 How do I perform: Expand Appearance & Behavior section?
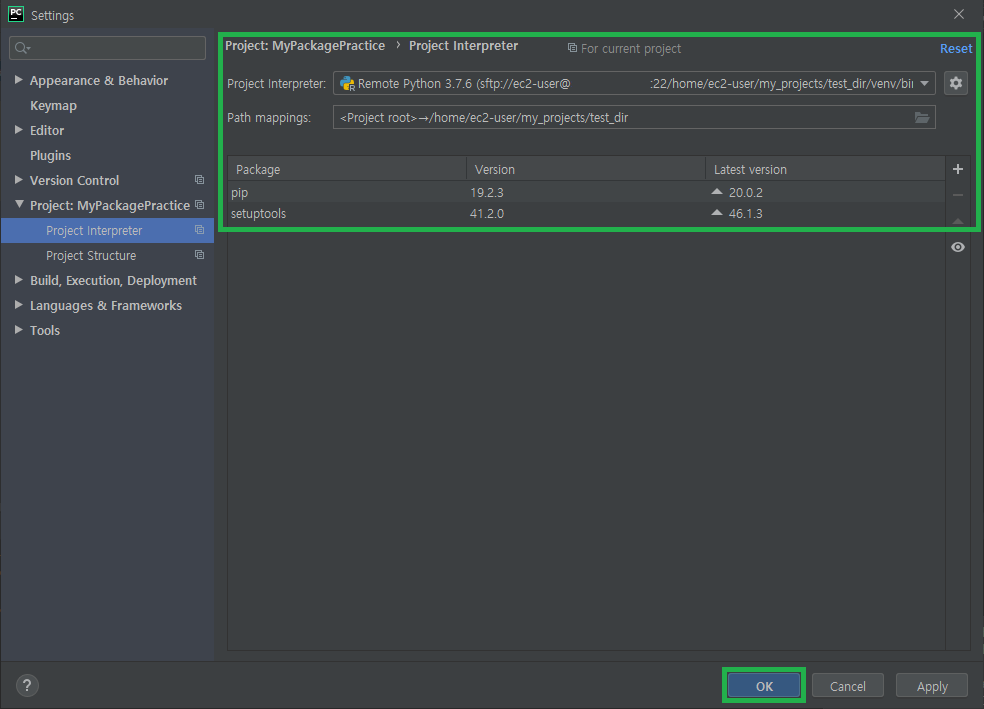pyautogui.click(x=19, y=80)
